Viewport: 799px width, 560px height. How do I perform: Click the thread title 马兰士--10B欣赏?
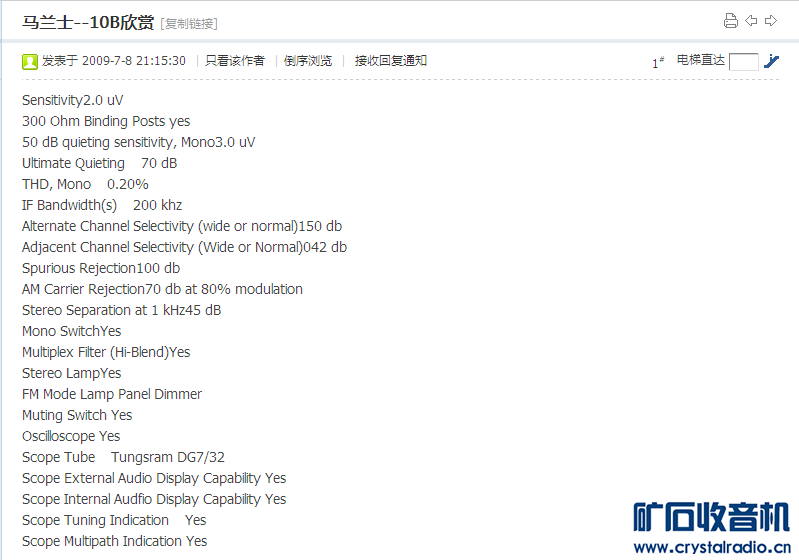tap(88, 22)
